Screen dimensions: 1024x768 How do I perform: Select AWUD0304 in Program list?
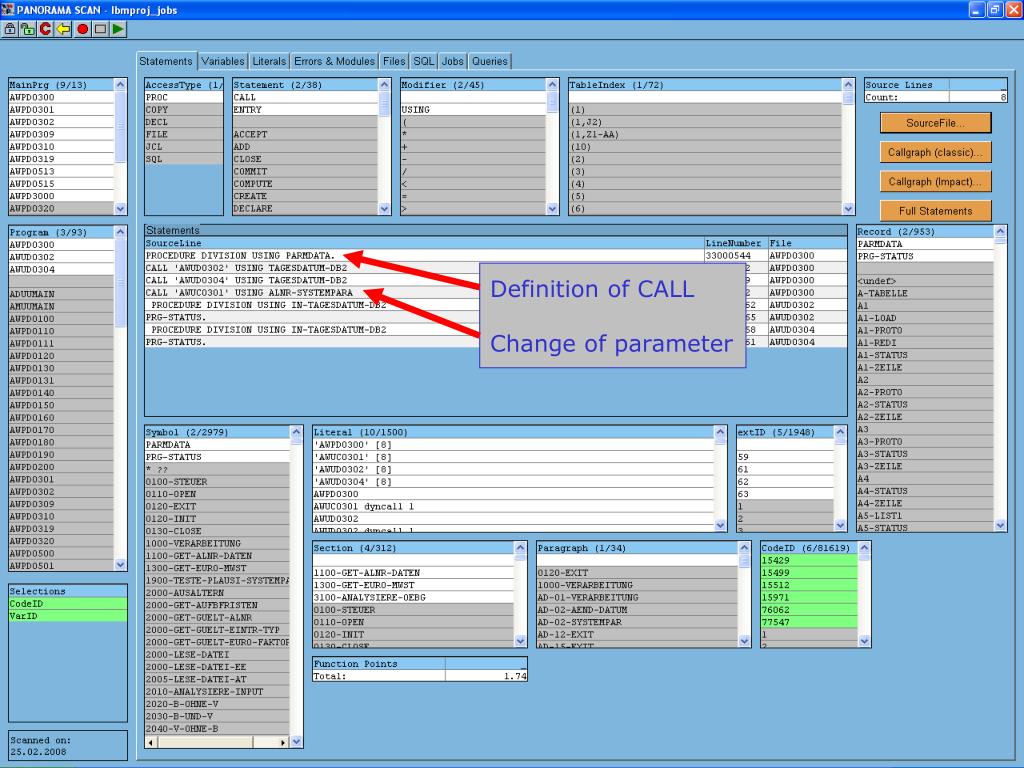tap(61, 269)
